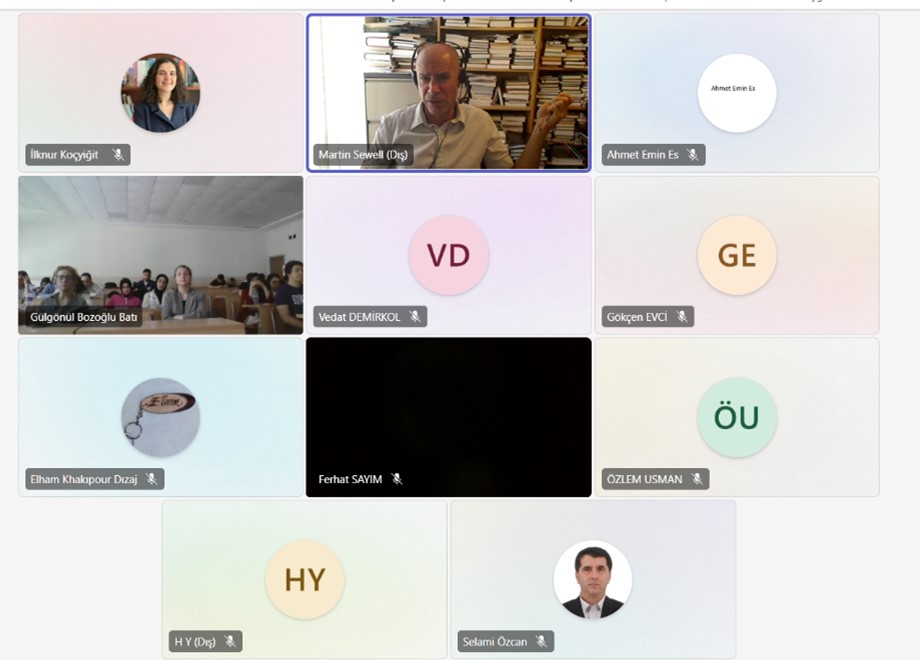Click the Martin Sewell (Dış) name label
The image size is (920, 660).
point(363,155)
